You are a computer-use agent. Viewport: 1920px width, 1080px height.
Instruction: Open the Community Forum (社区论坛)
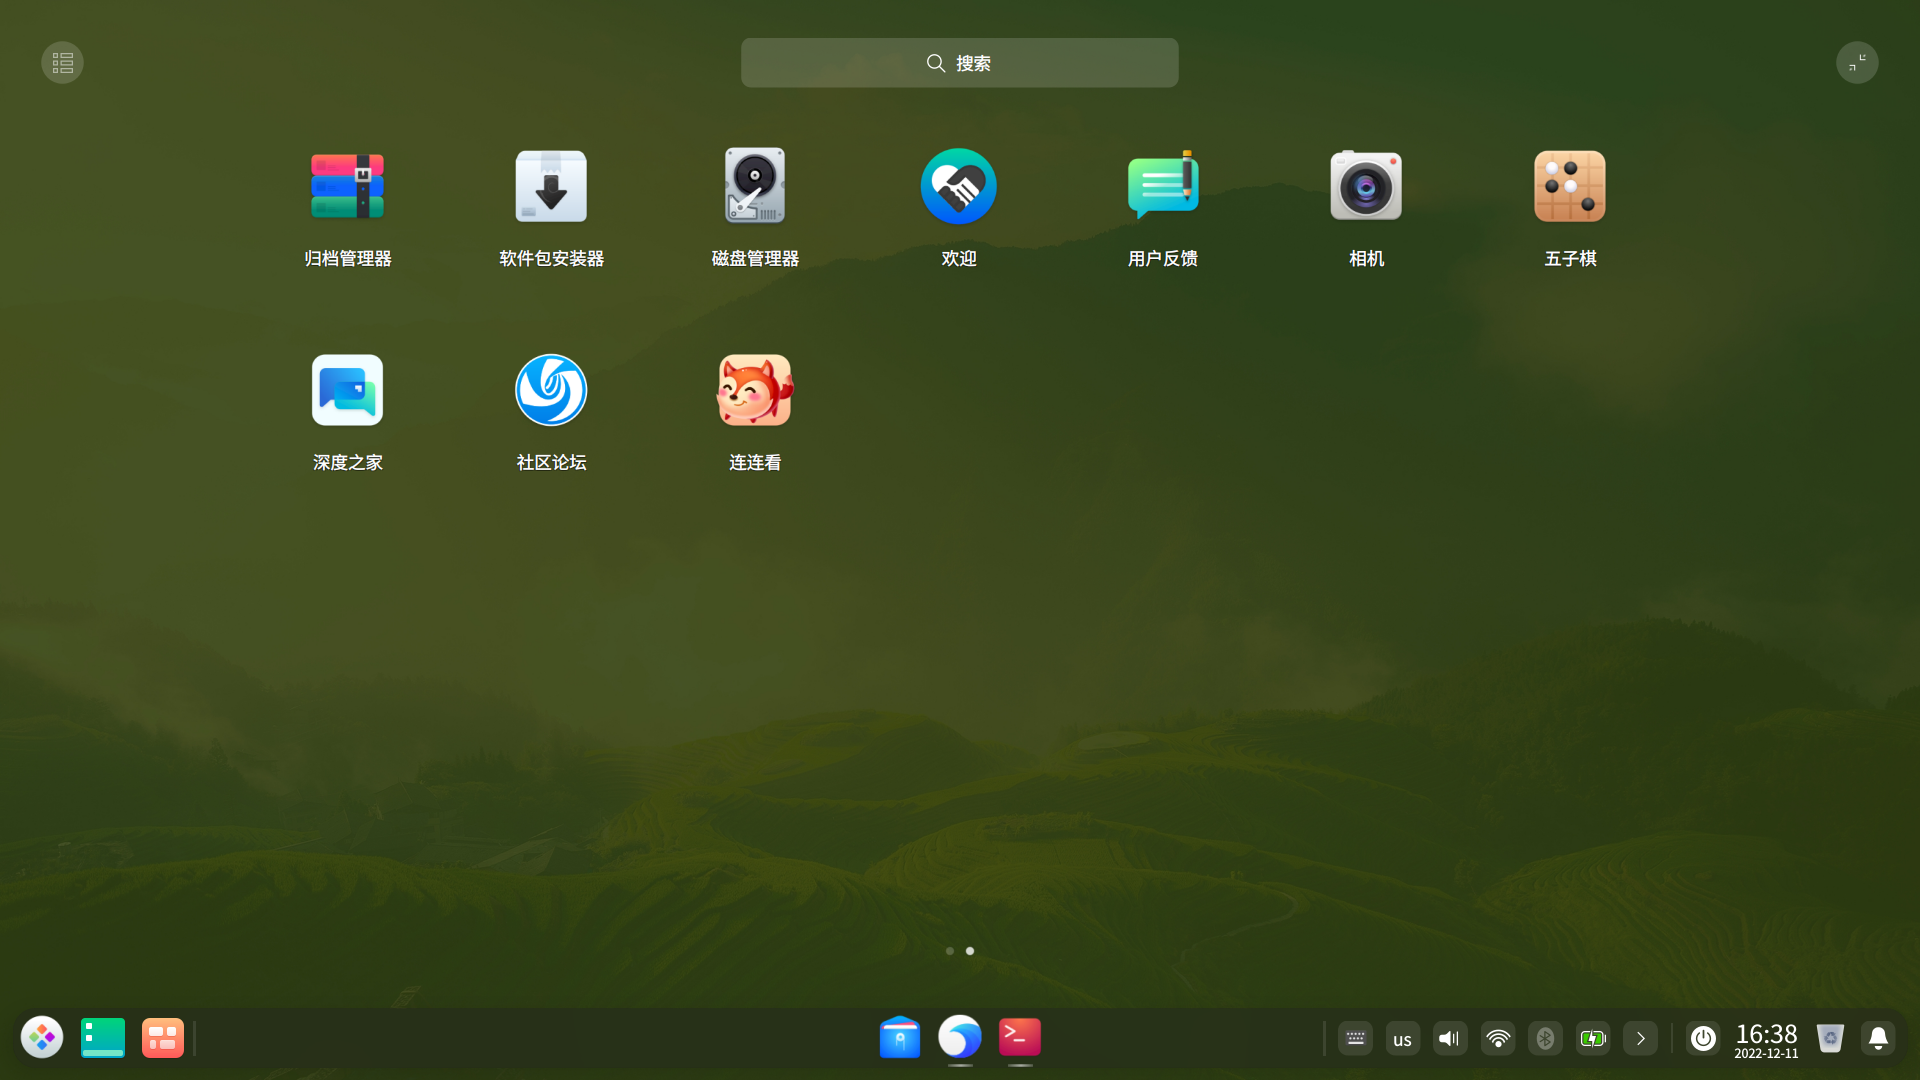(x=551, y=391)
